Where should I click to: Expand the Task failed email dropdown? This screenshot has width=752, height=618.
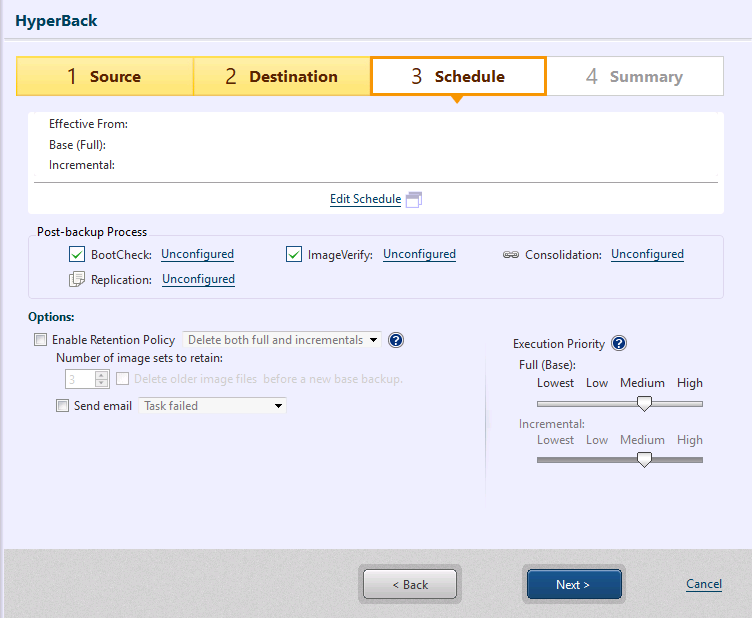212,406
